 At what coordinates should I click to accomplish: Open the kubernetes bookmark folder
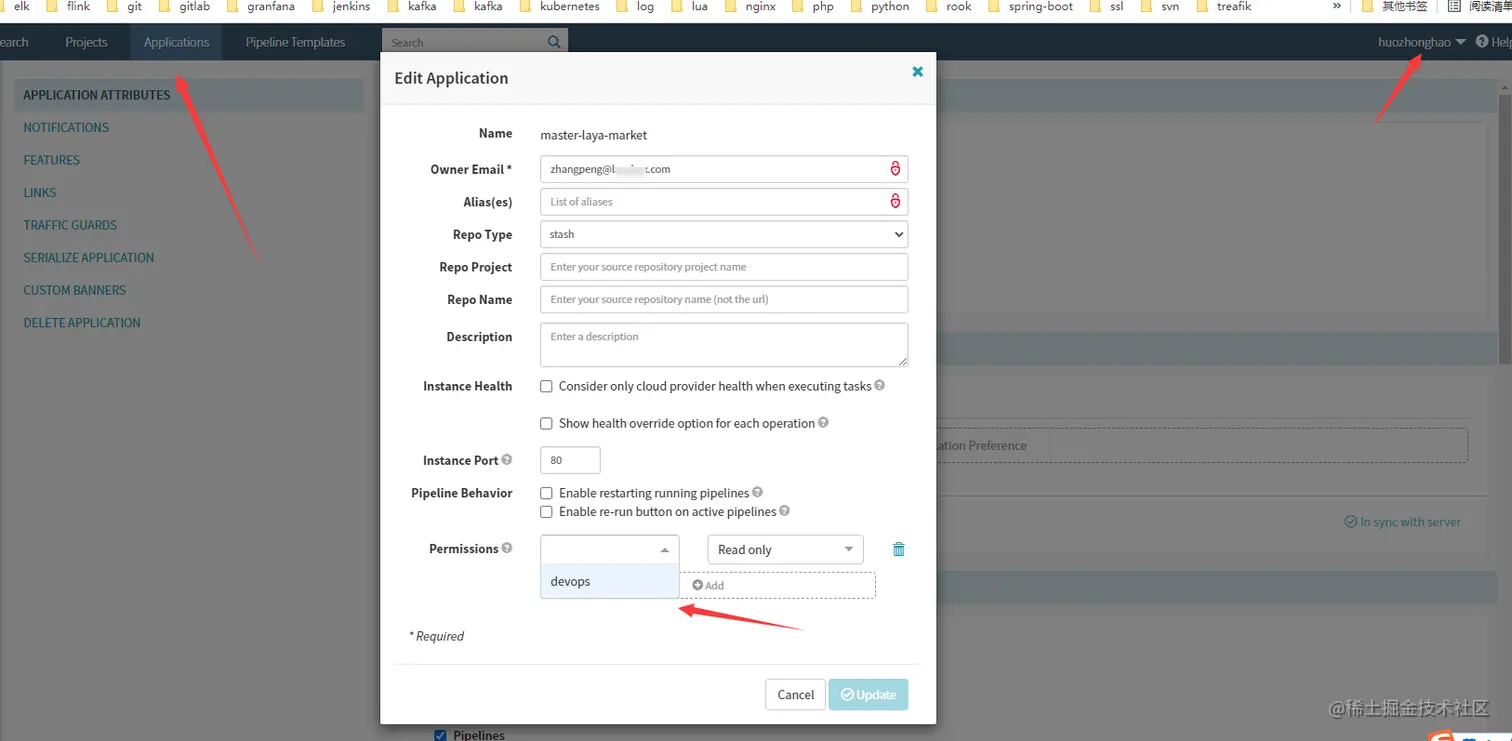pos(559,6)
